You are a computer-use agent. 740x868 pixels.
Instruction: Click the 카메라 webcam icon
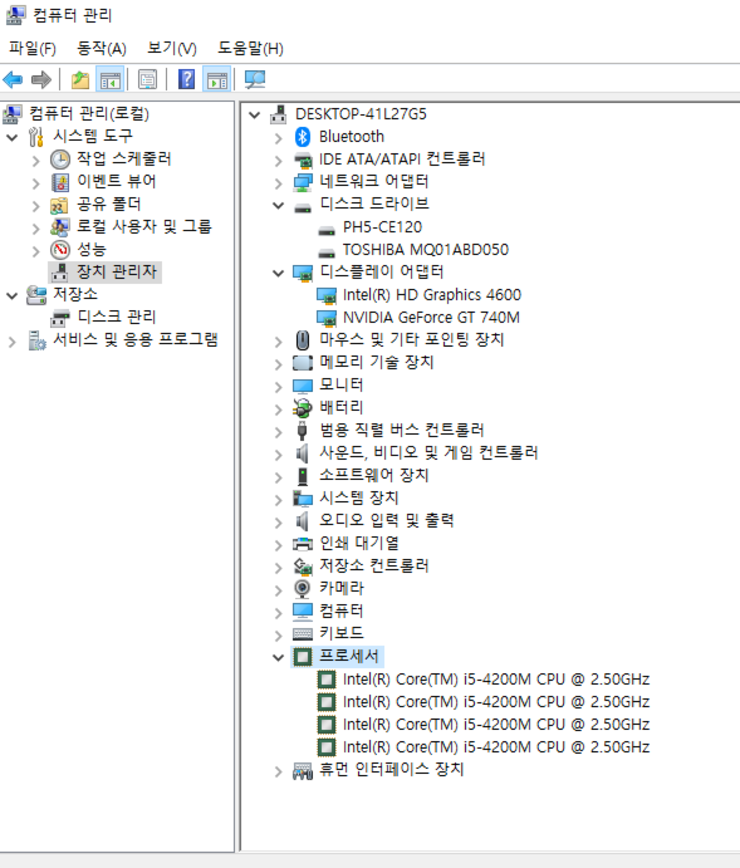pyautogui.click(x=302, y=588)
